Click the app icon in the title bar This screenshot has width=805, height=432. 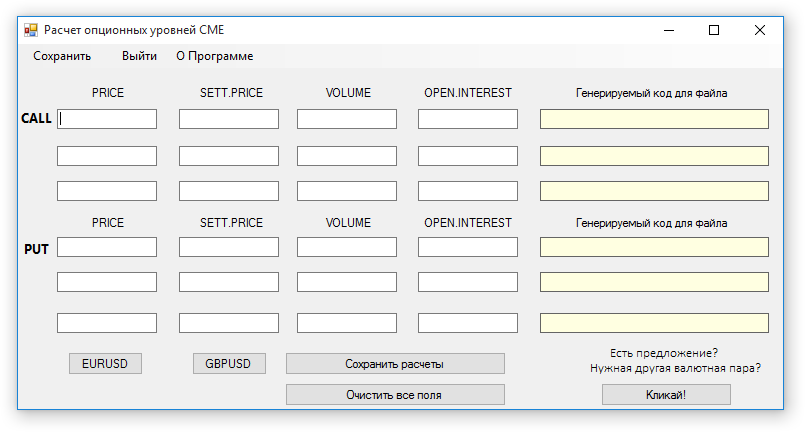(31, 30)
